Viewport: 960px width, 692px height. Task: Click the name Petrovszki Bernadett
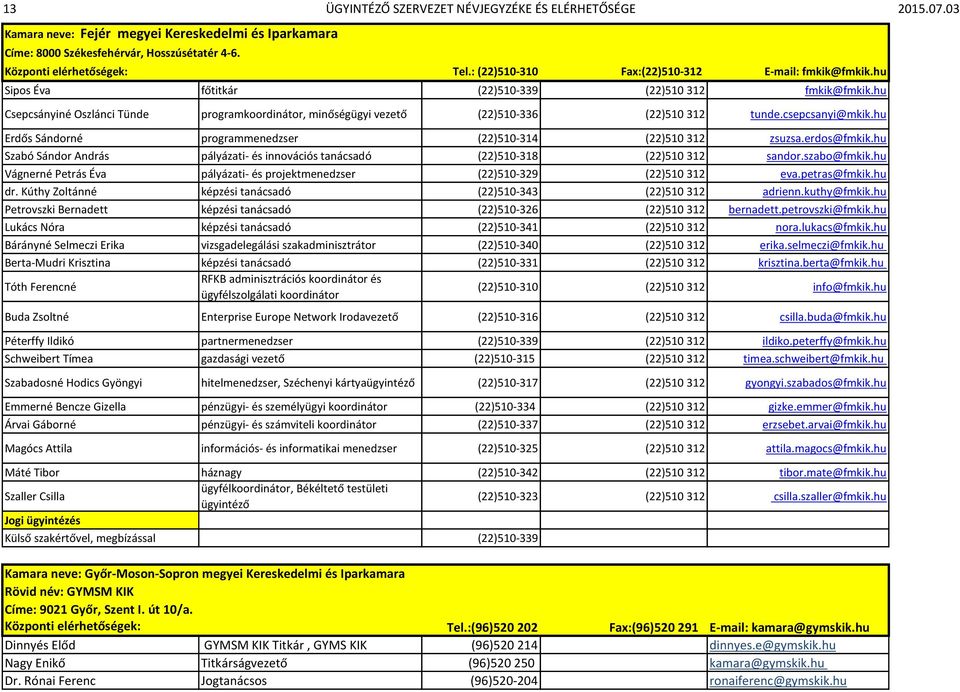[56, 209]
